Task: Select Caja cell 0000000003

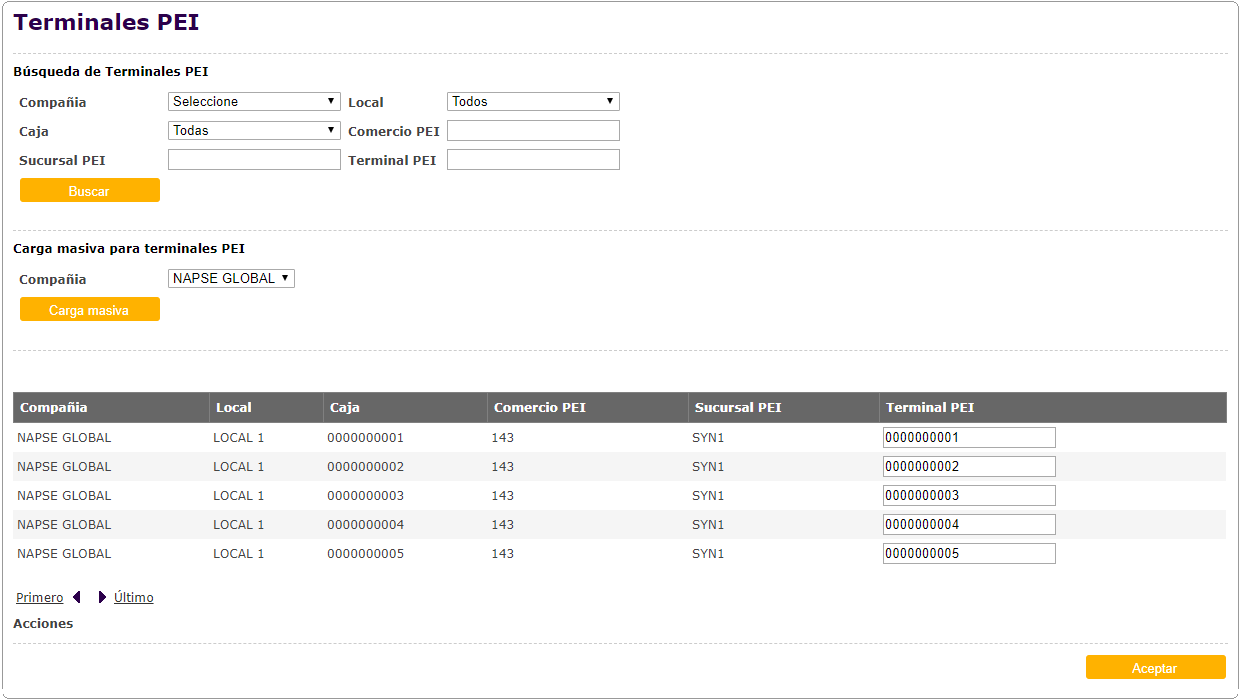Action: coord(365,496)
